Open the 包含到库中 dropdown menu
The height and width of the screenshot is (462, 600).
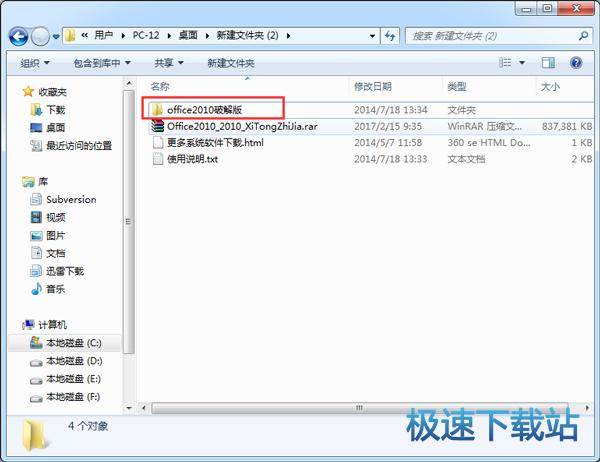click(102, 63)
